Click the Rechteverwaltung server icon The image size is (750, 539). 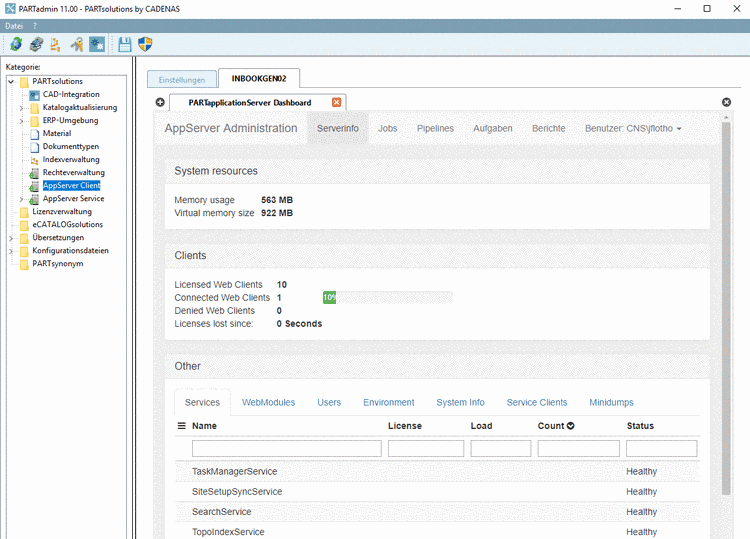pos(34,173)
